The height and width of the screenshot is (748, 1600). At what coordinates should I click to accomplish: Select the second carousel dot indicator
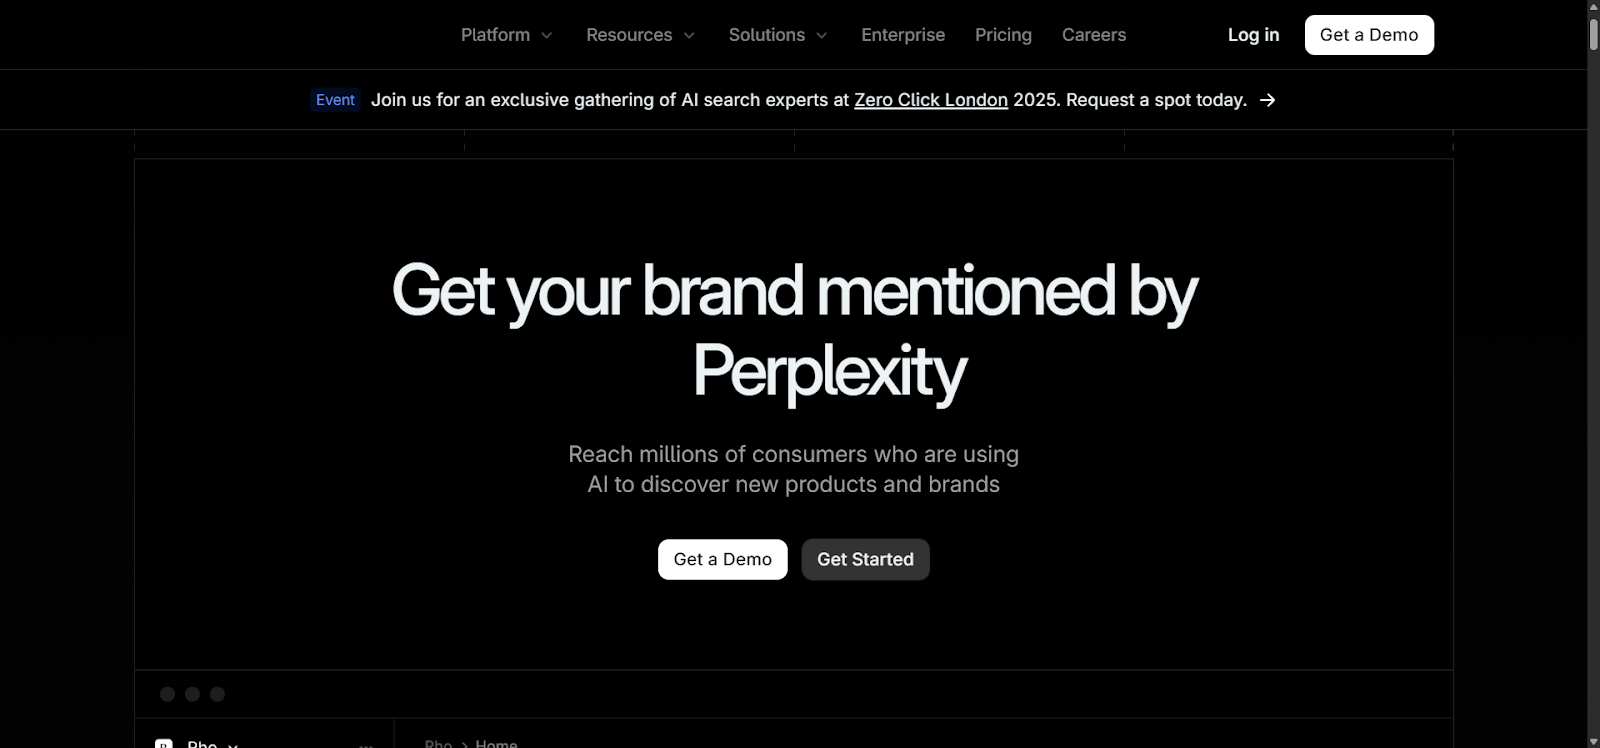[192, 693]
